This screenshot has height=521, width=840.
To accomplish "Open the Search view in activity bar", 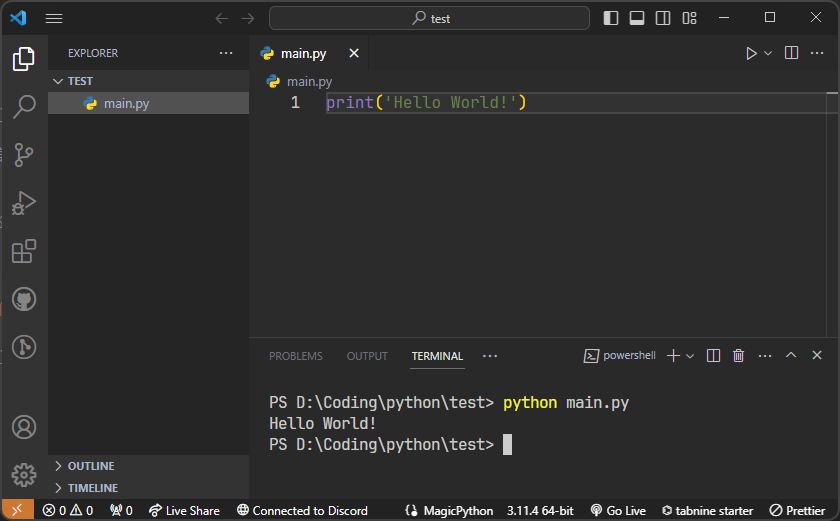I will click(x=24, y=106).
